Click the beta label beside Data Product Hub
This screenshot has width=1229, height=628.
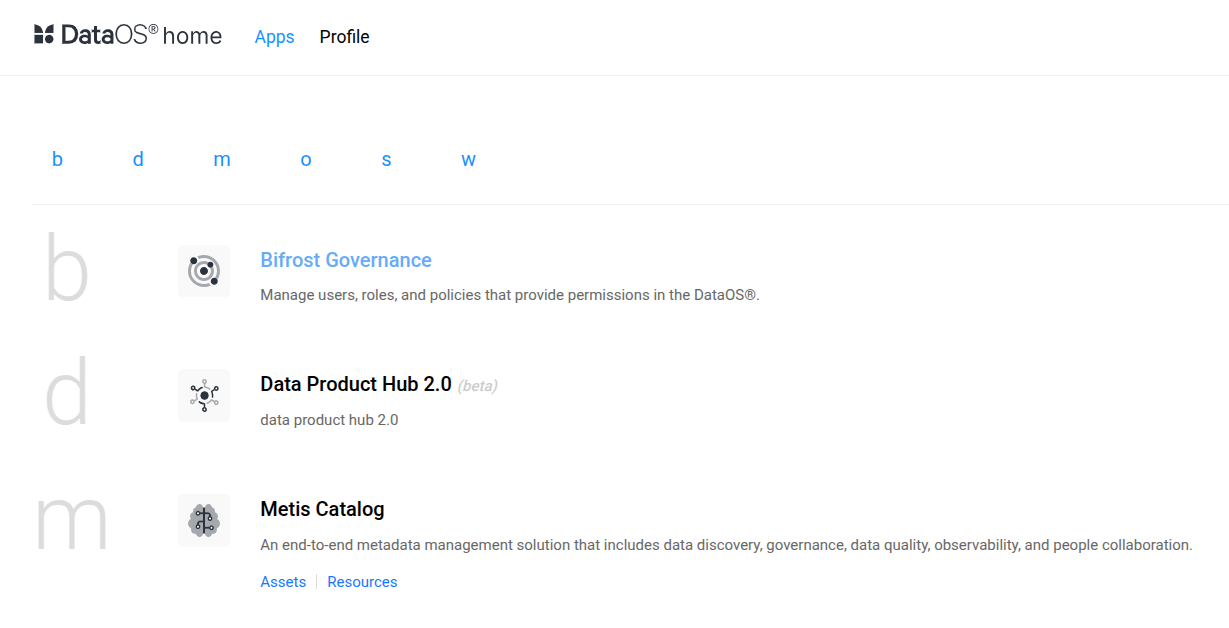[477, 386]
